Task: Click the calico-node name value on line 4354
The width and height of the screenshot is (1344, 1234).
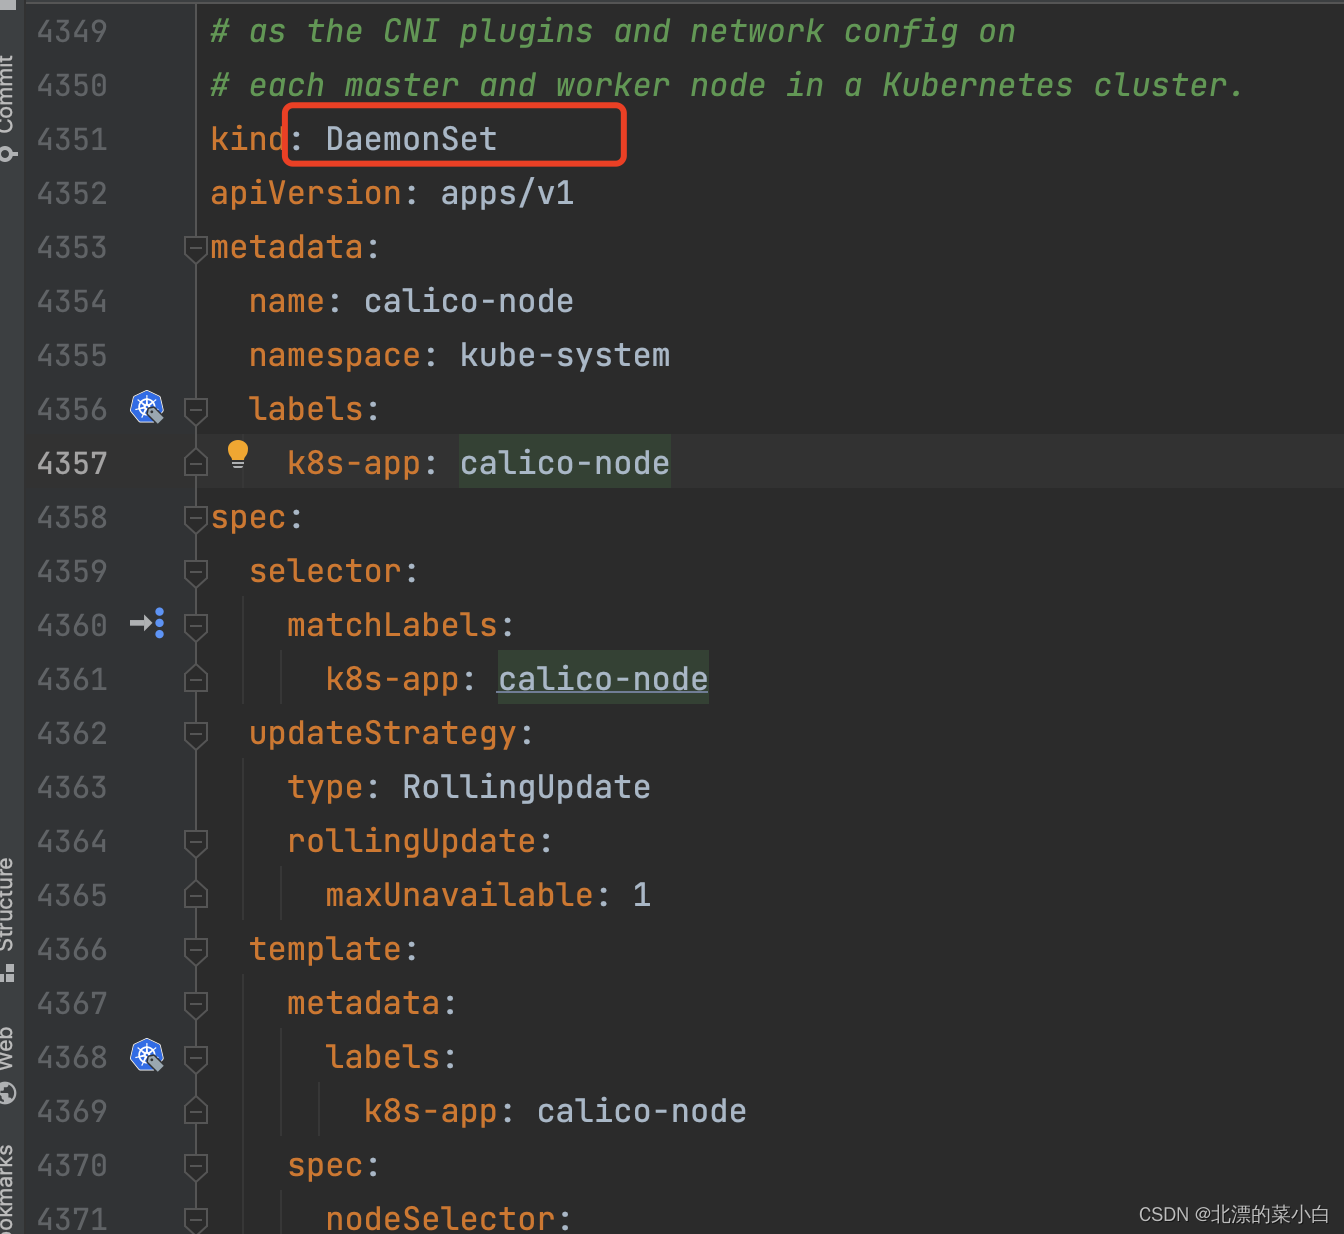Action: click(x=469, y=301)
